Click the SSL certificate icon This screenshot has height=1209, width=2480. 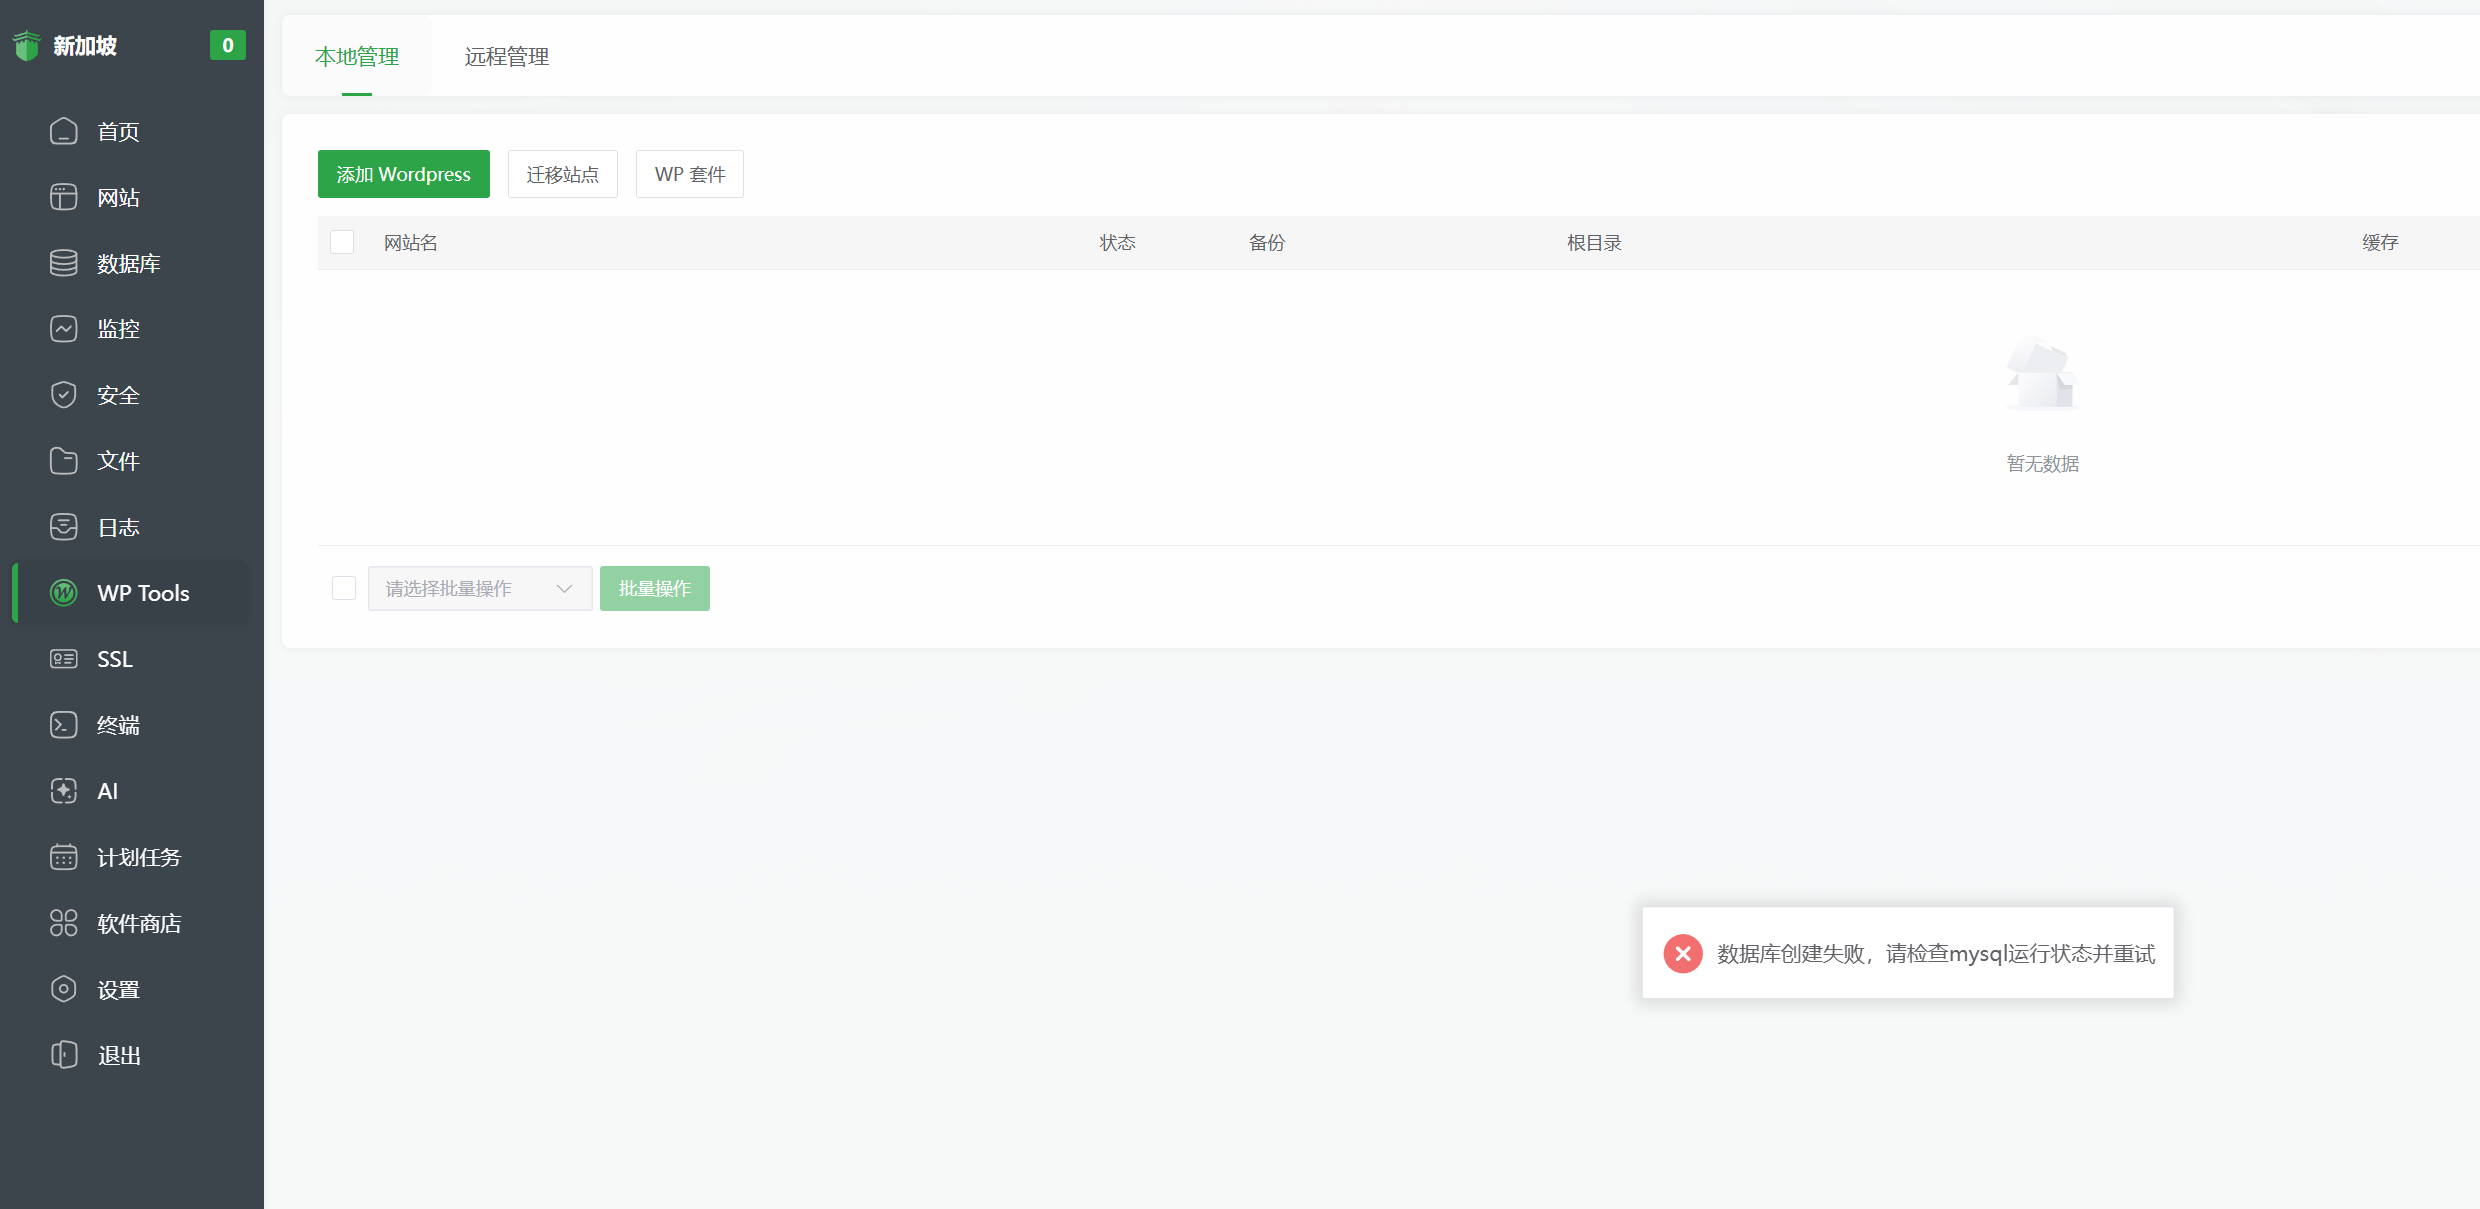point(64,659)
